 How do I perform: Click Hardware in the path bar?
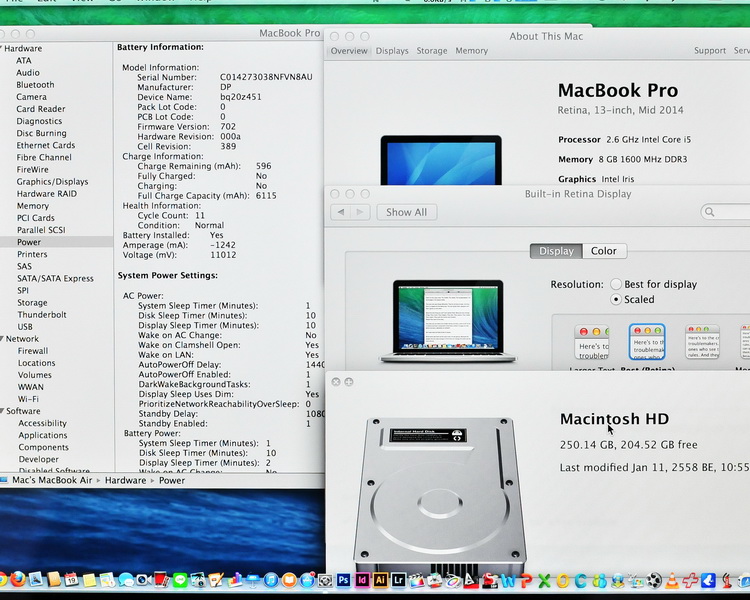(x=125, y=480)
